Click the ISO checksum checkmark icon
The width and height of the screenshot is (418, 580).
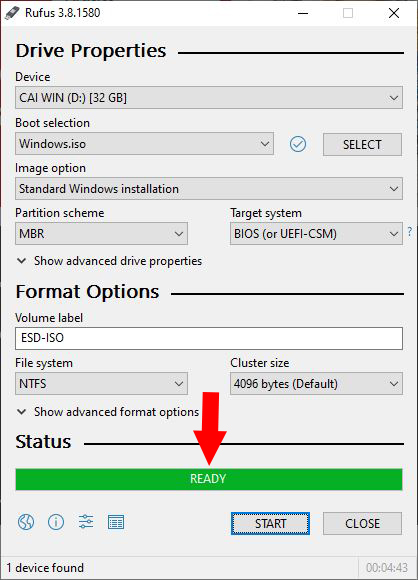click(x=298, y=144)
